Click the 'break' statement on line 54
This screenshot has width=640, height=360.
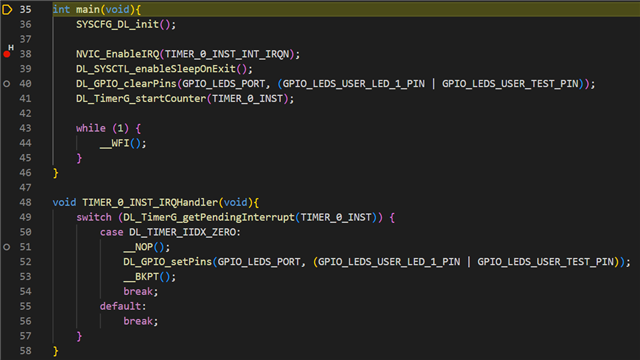click(x=138, y=291)
